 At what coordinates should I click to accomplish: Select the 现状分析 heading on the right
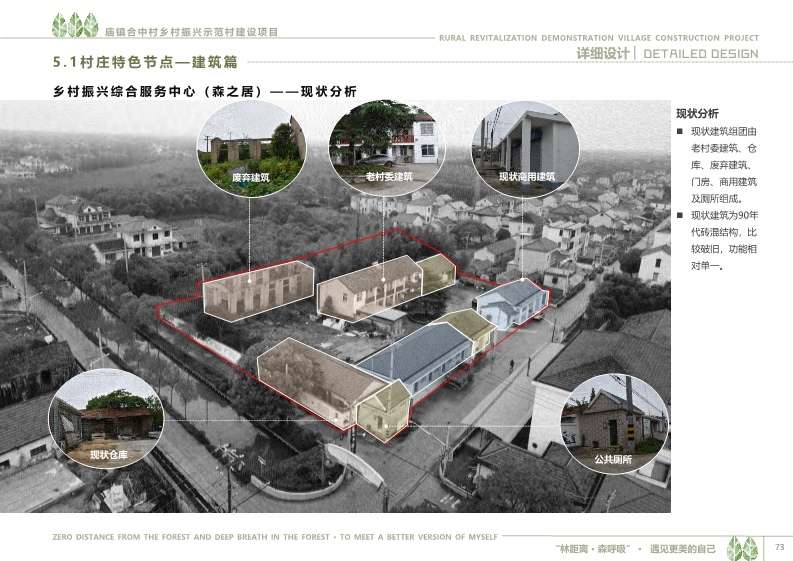point(697,113)
